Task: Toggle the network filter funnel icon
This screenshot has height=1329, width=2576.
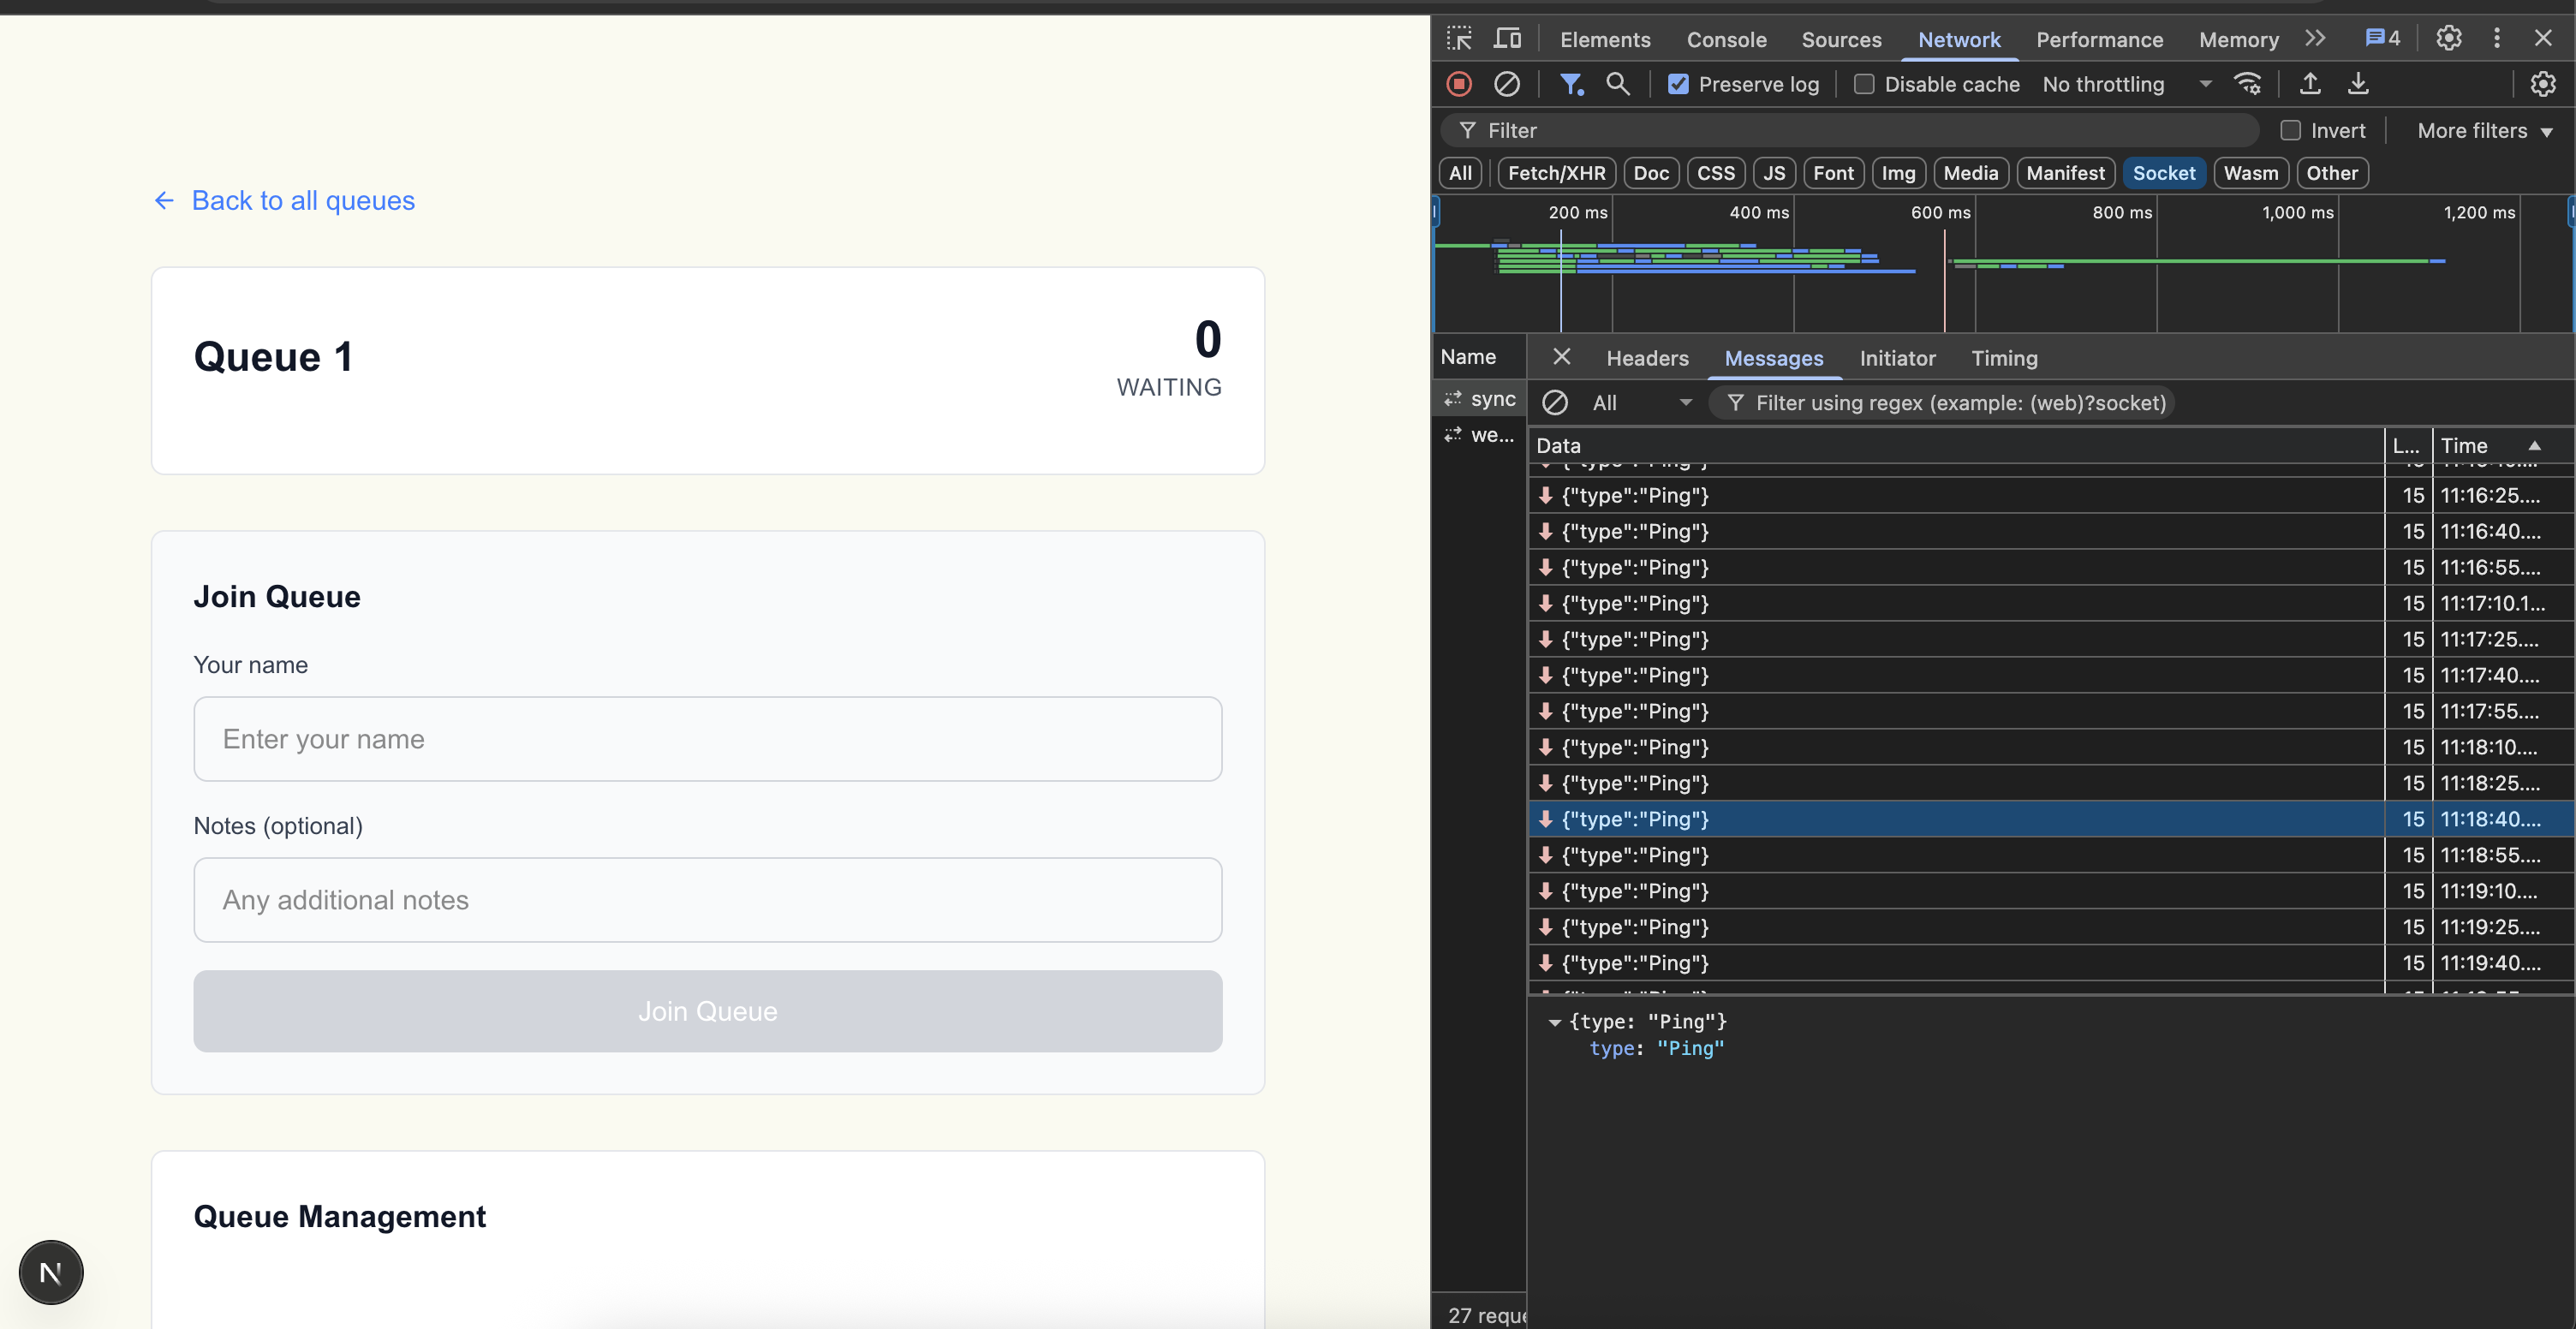Action: pyautogui.click(x=1571, y=84)
